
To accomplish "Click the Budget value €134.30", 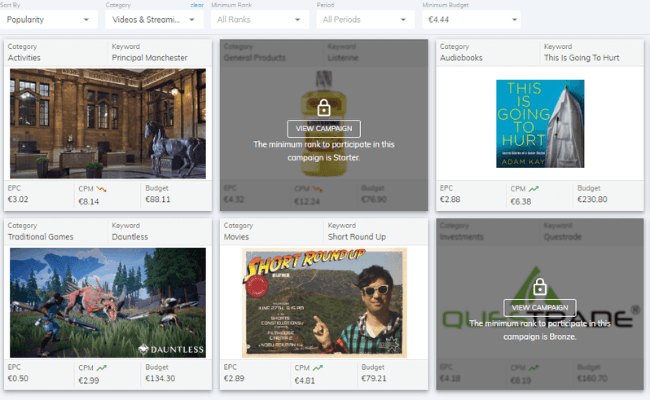I will coord(160,378).
